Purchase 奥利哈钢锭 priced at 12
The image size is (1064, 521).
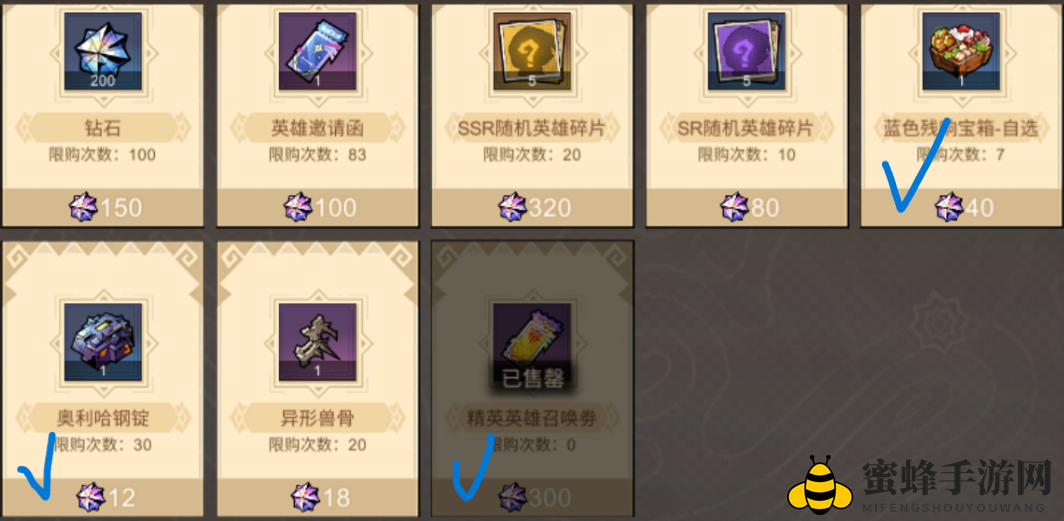[x=103, y=498]
